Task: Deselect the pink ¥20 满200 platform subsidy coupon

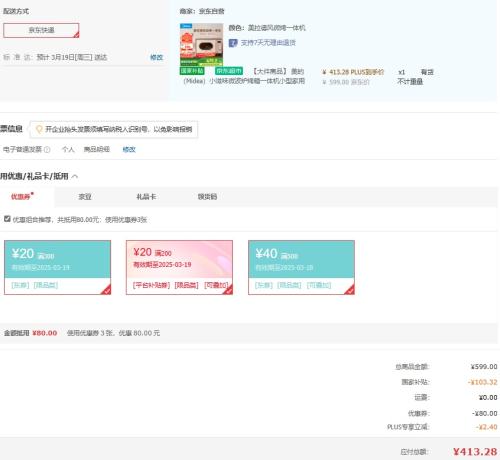Action: click(179, 268)
